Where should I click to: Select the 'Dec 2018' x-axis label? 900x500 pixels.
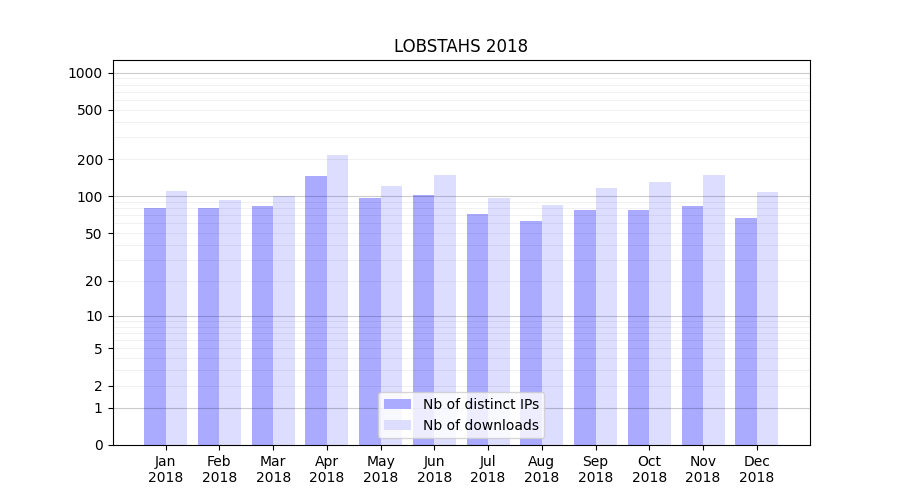(756, 469)
